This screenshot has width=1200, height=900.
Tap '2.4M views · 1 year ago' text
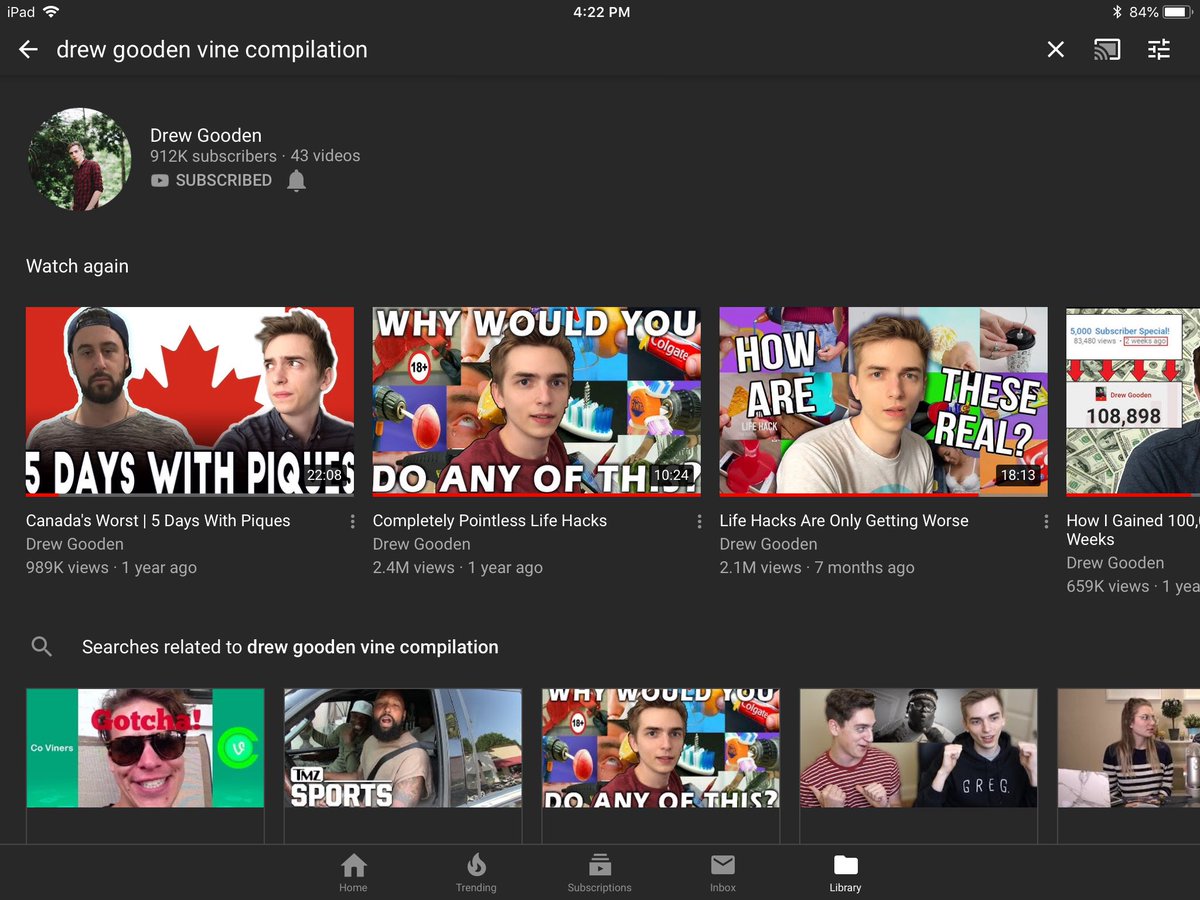coord(458,567)
